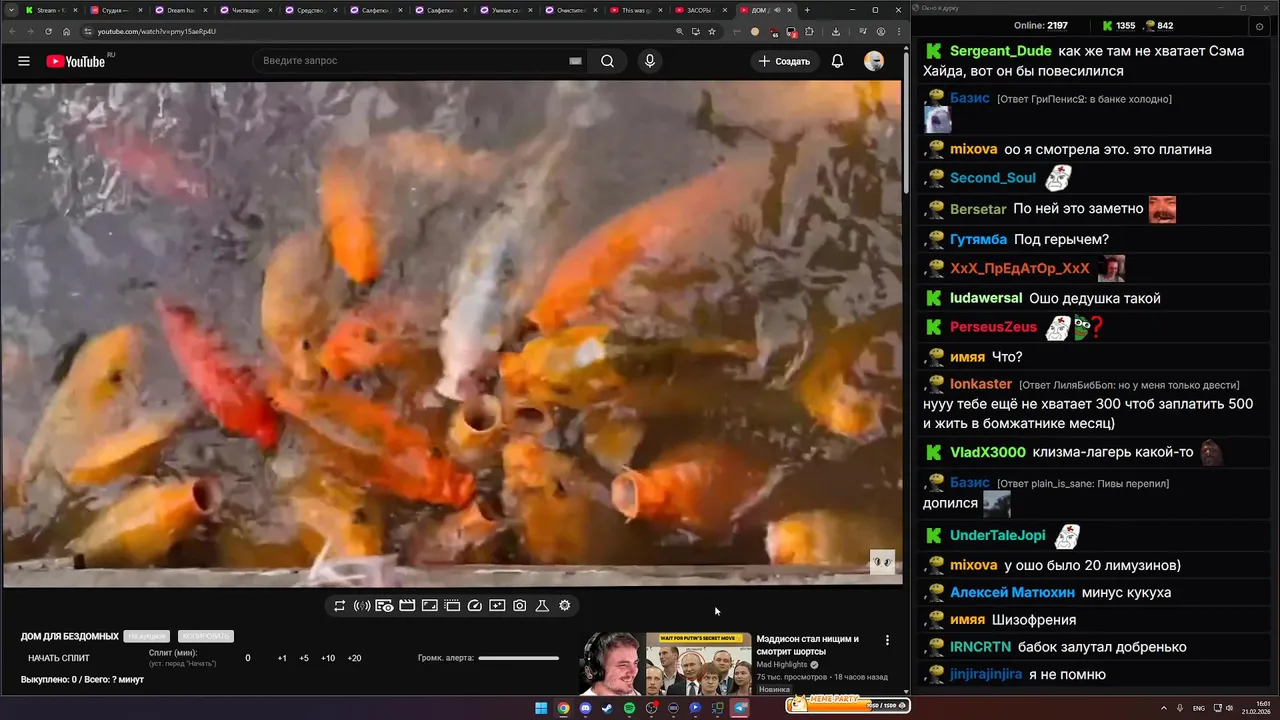The width and height of the screenshot is (1280, 720).
Task: Open Telegram from the taskbar
Action: coord(740,708)
